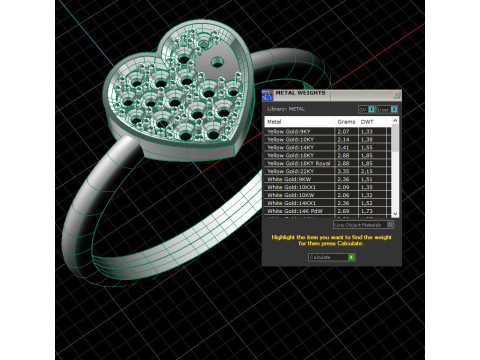Viewport: 480px width, 360px height.
Task: Click the Library: METAL label
Action: [286, 109]
